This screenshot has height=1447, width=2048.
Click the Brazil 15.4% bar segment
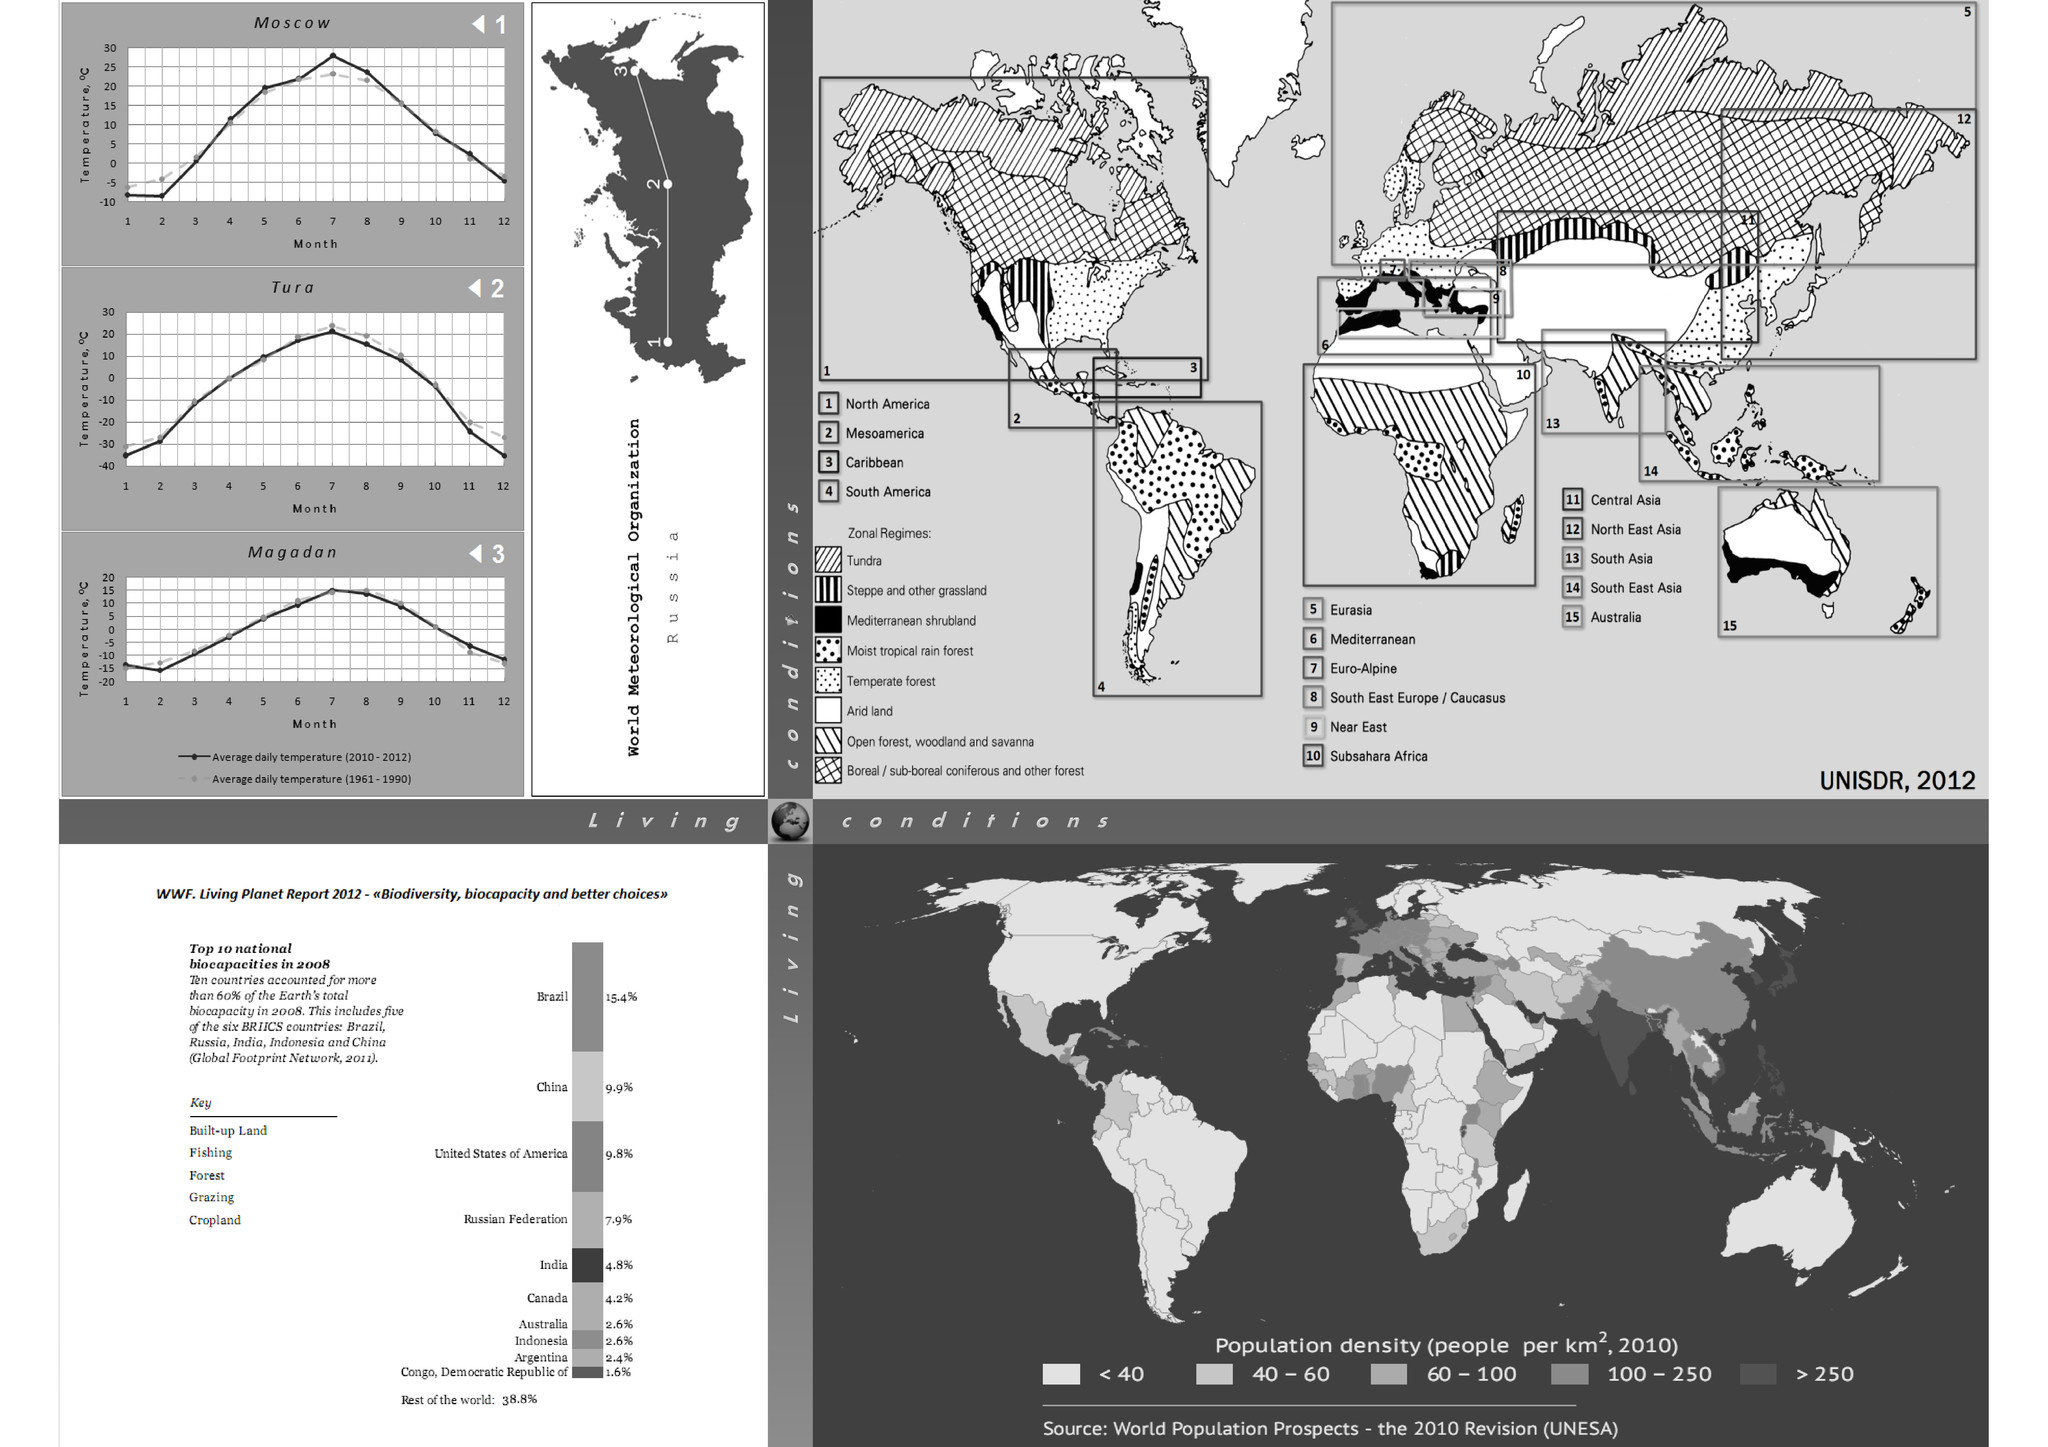tap(587, 996)
